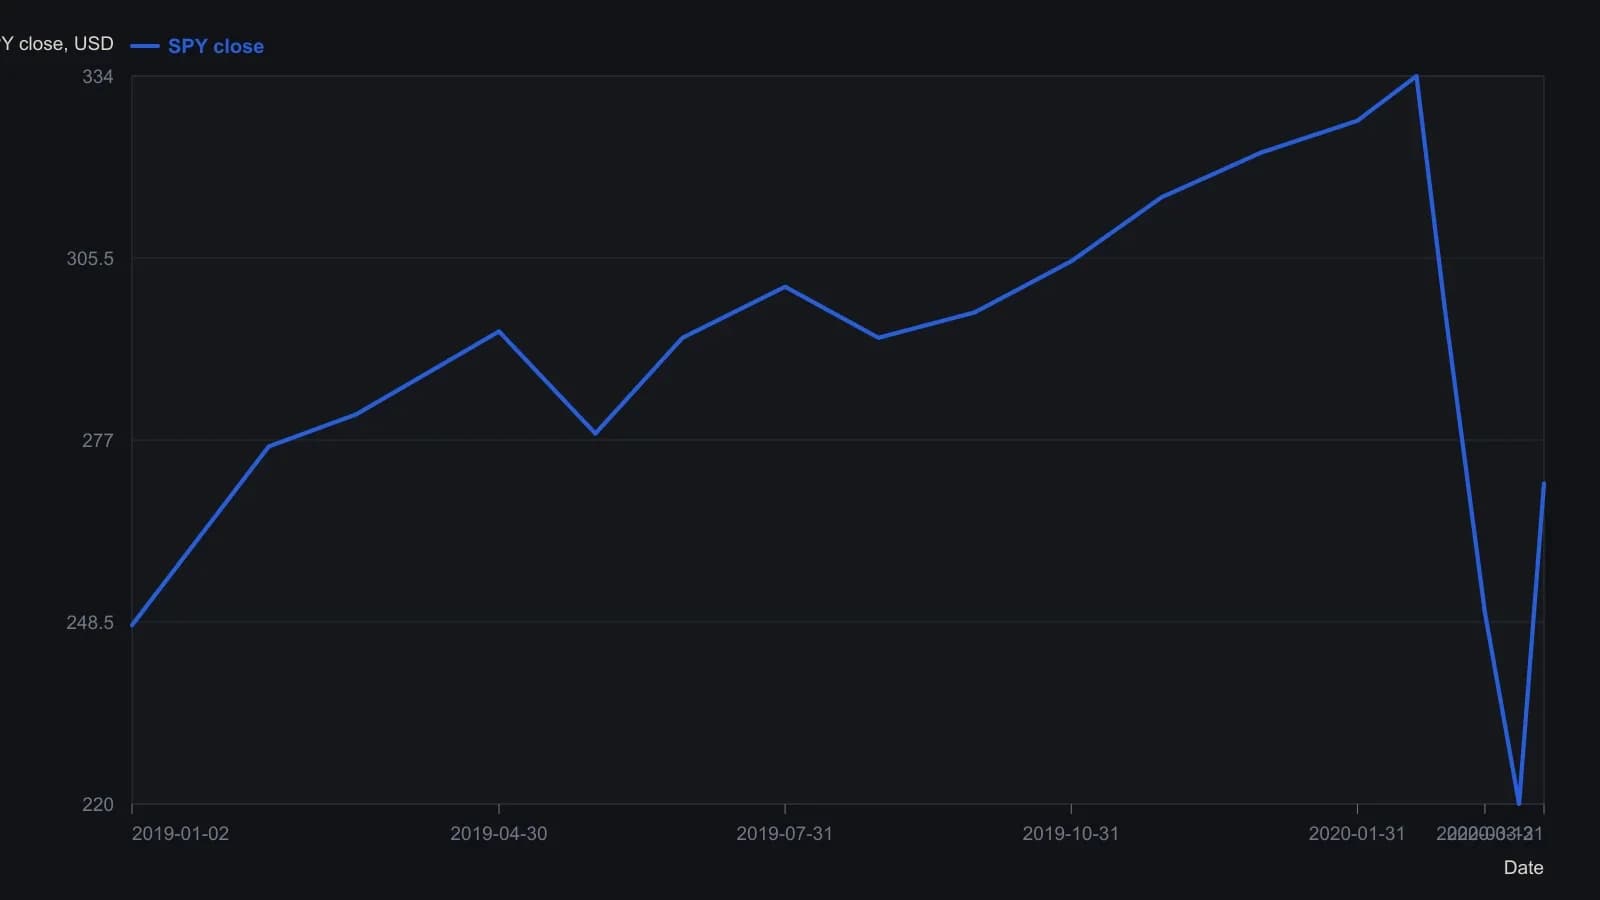Click the 2019-07-31 date tick label
1600x900 pixels.
pos(785,833)
